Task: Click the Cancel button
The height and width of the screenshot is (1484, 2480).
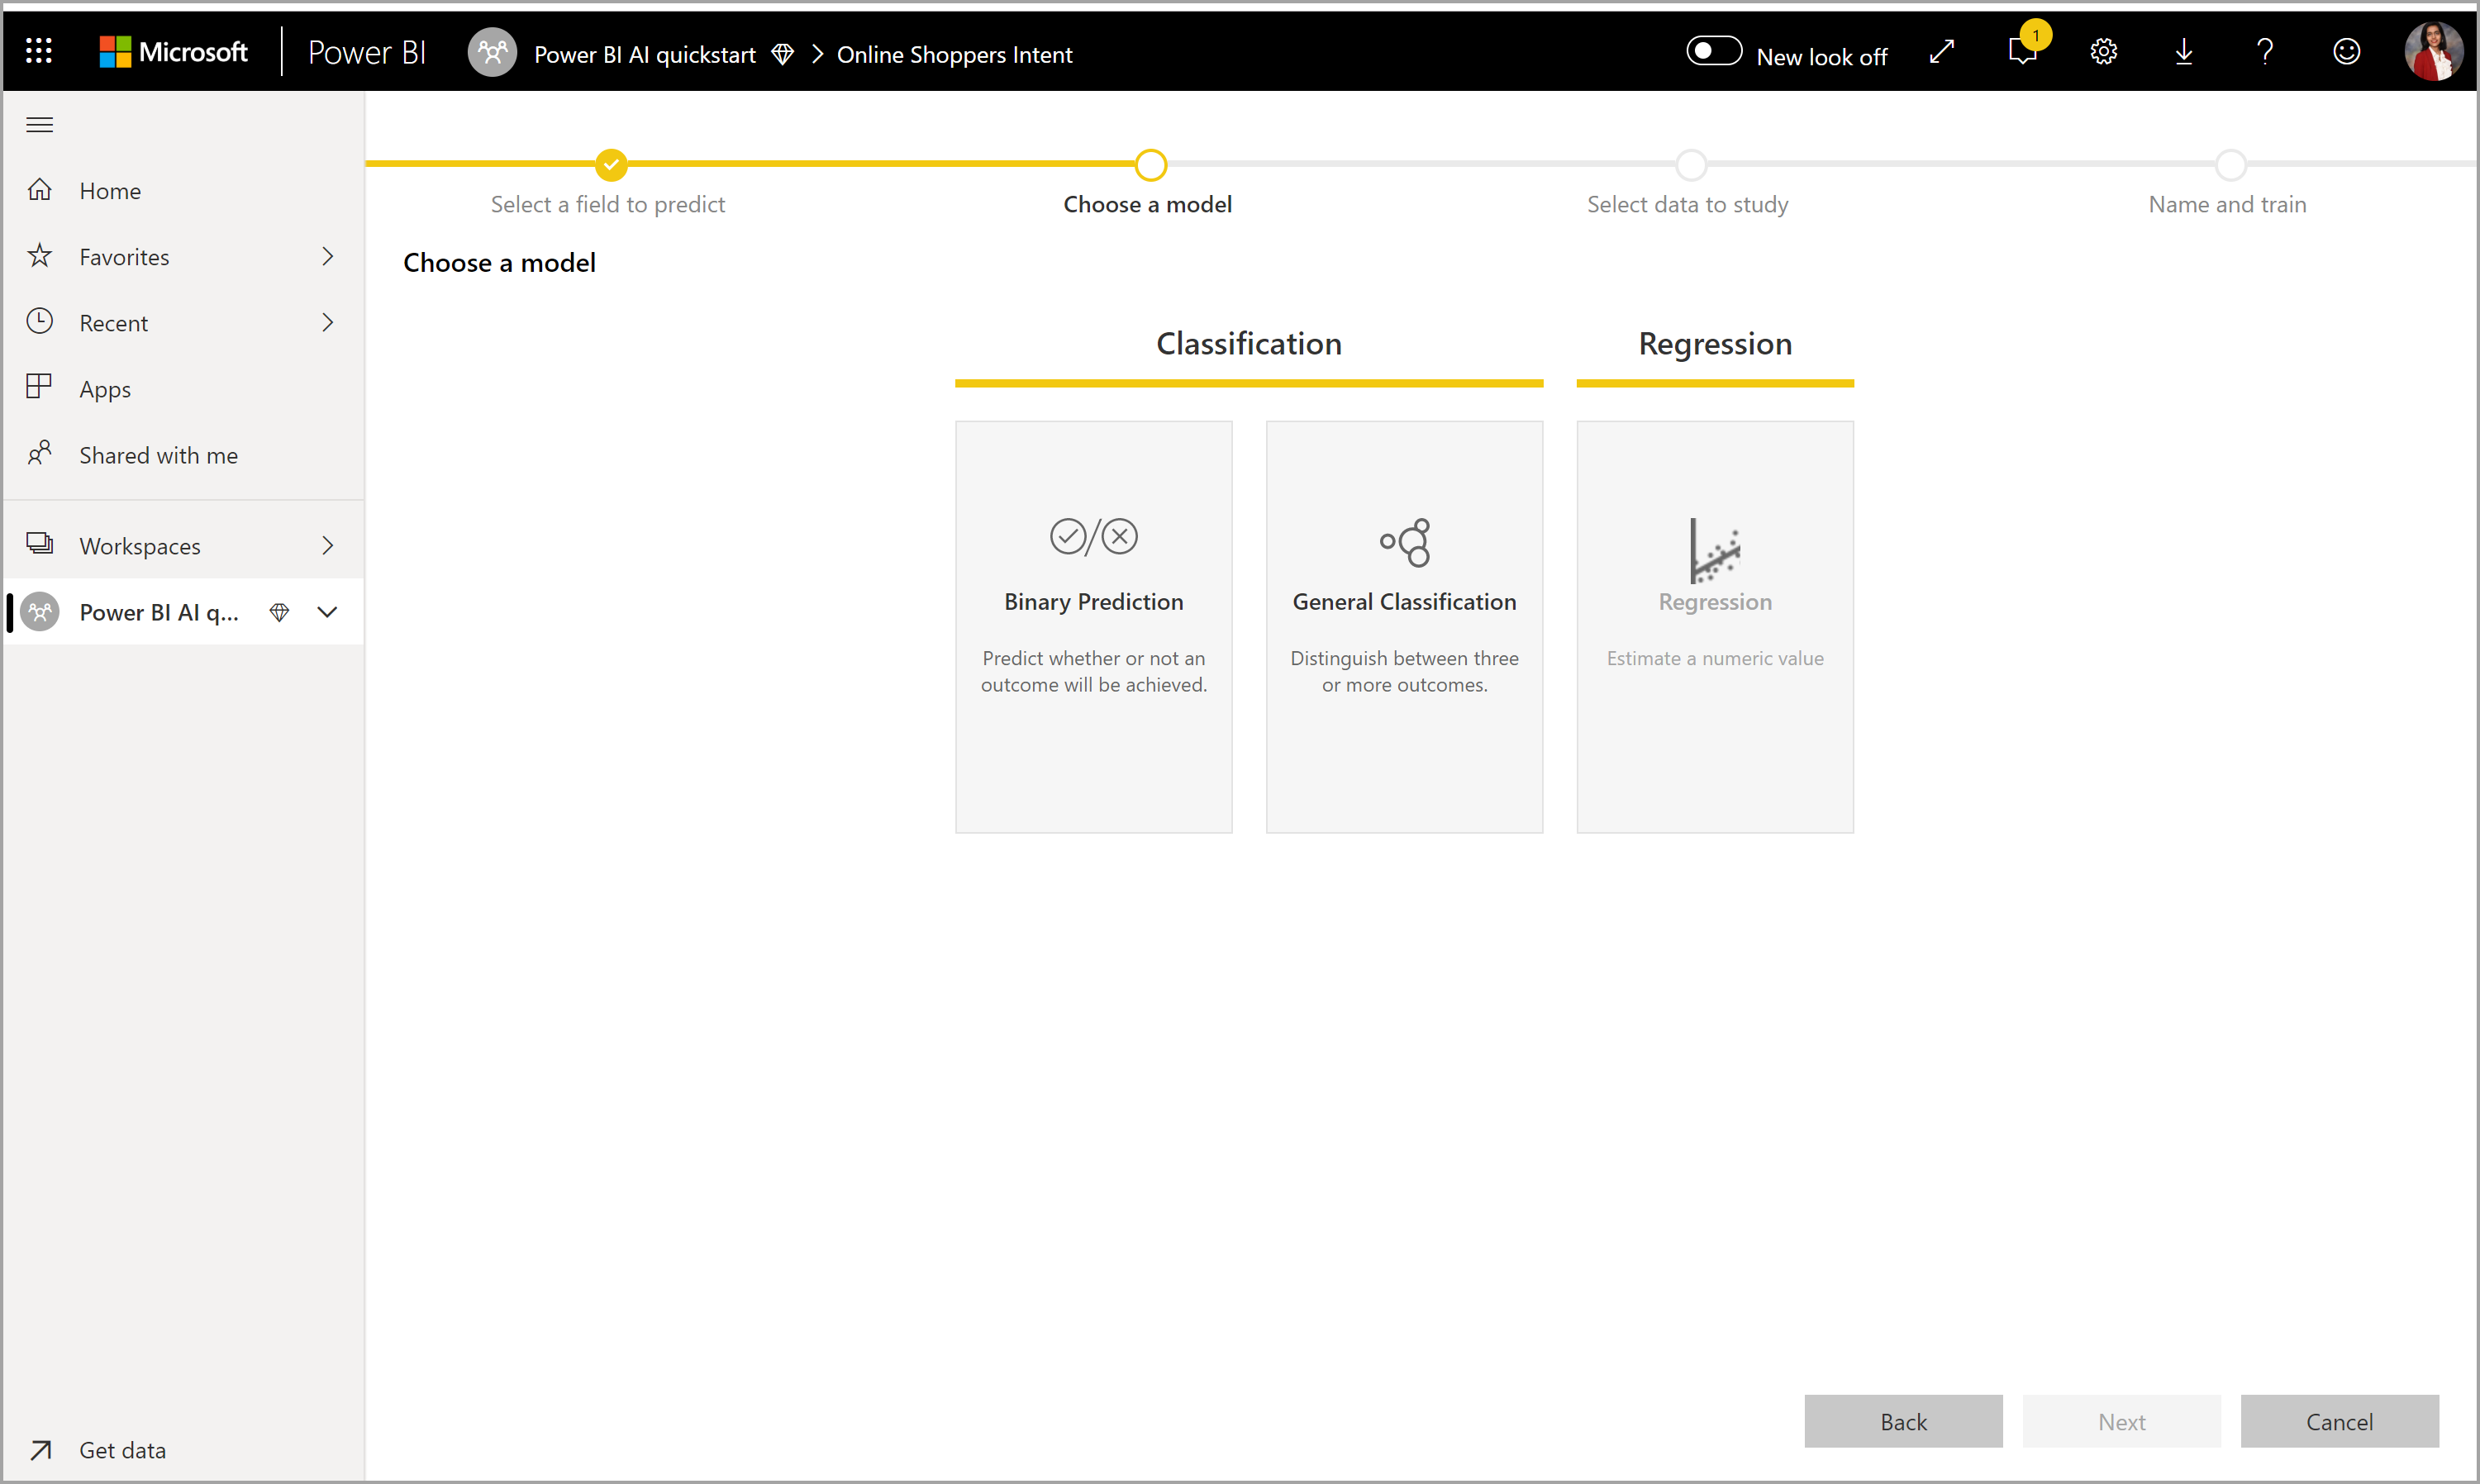Action: (x=2339, y=1422)
